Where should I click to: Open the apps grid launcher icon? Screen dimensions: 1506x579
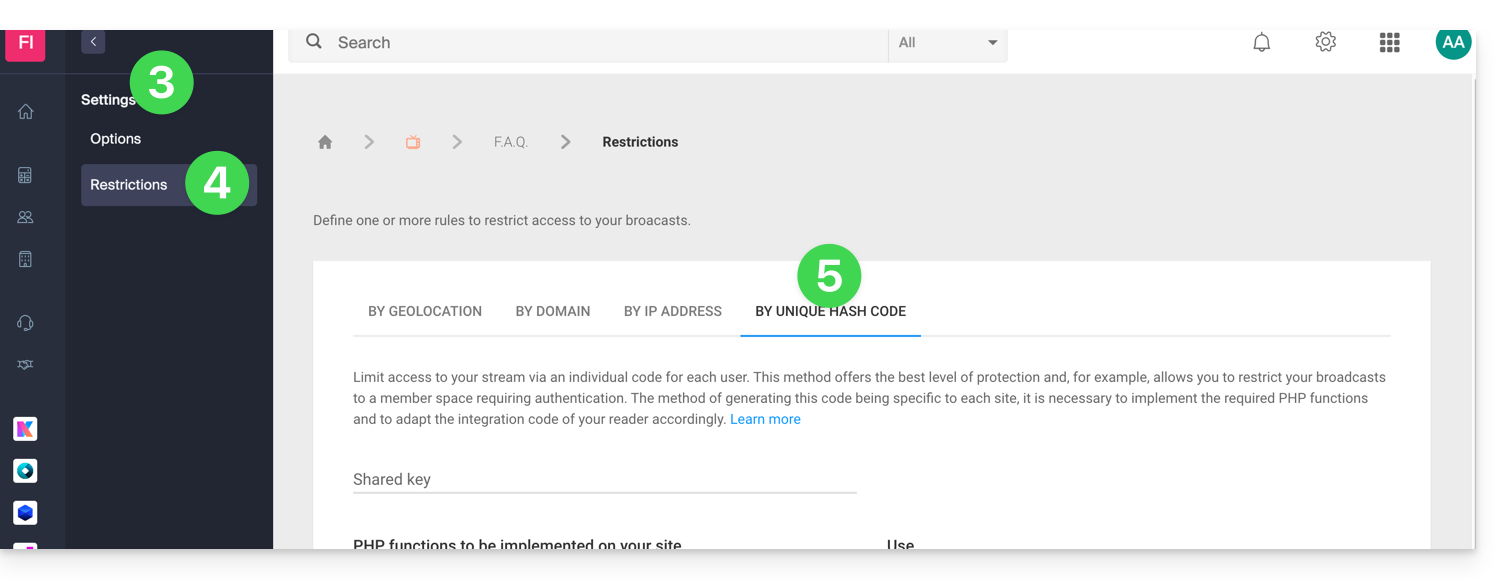coord(1389,43)
